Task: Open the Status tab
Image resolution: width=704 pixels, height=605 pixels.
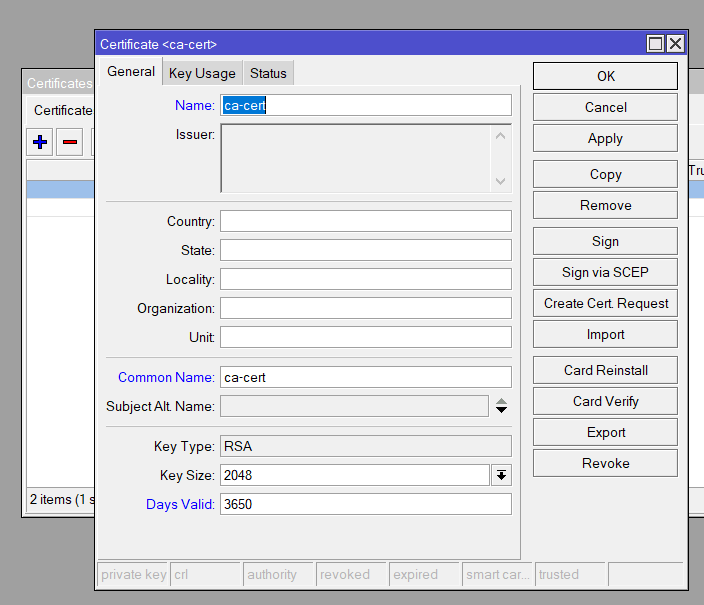Action: pyautogui.click(x=268, y=73)
